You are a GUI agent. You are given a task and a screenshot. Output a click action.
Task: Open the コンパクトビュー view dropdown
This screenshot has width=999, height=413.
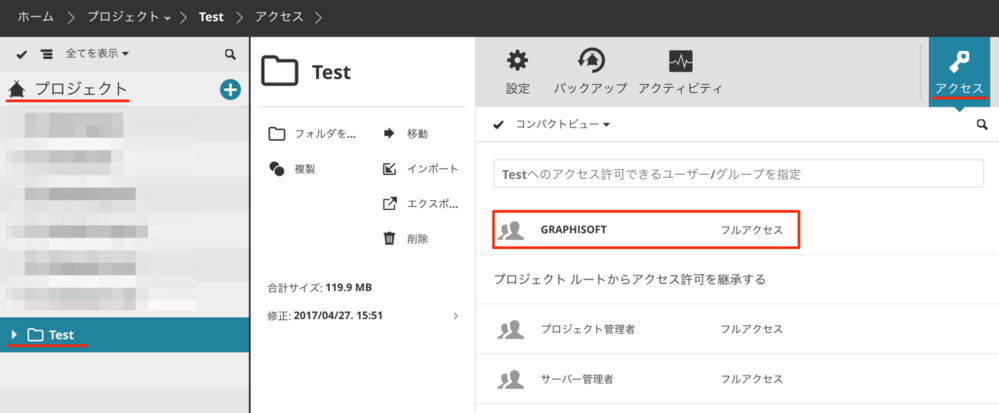563,124
